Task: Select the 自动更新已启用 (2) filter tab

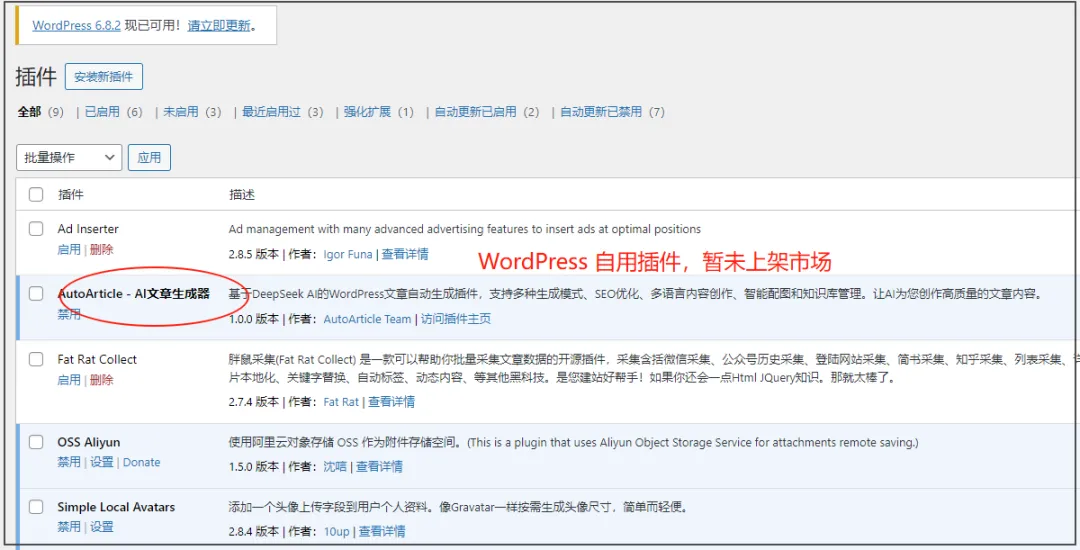Action: tap(487, 112)
